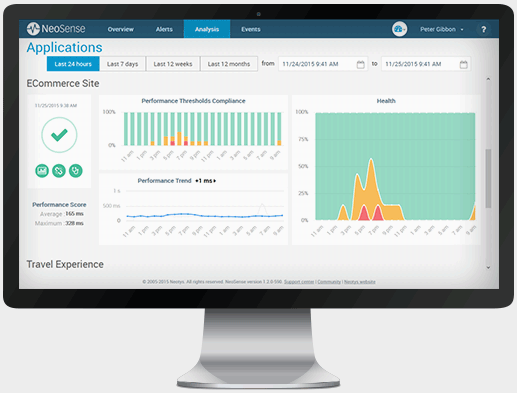Open the Peter Gibbon user dropdown
517x393 pixels.
tap(442, 29)
